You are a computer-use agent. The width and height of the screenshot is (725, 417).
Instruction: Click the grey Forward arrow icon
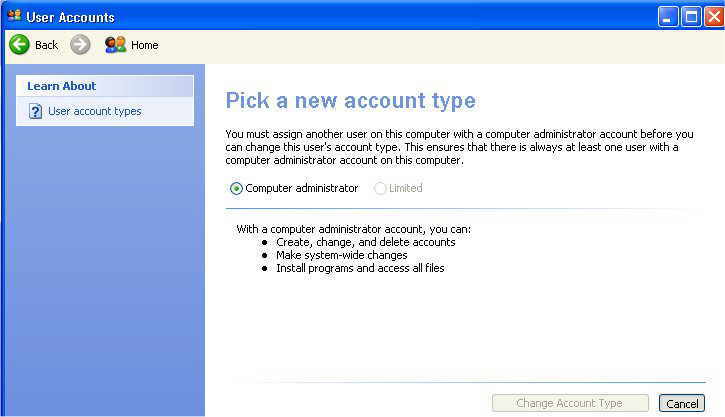click(80, 45)
